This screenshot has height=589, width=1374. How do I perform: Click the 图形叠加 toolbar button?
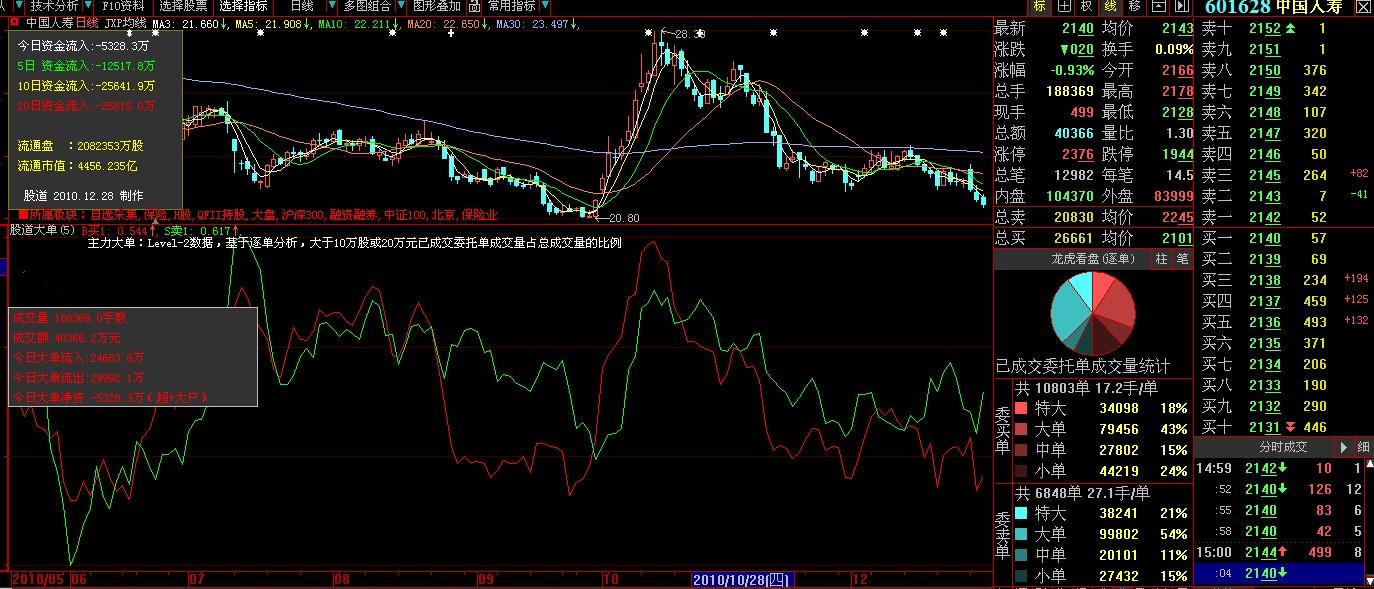click(437, 6)
